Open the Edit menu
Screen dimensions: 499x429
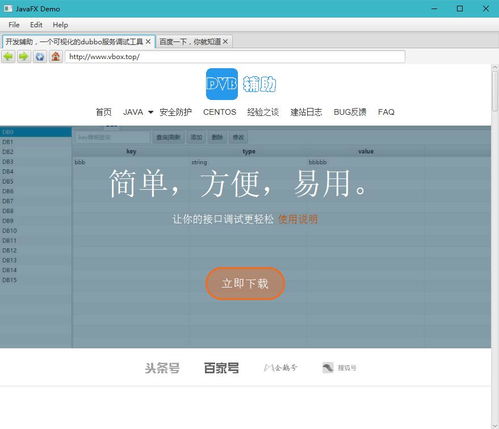[36, 25]
